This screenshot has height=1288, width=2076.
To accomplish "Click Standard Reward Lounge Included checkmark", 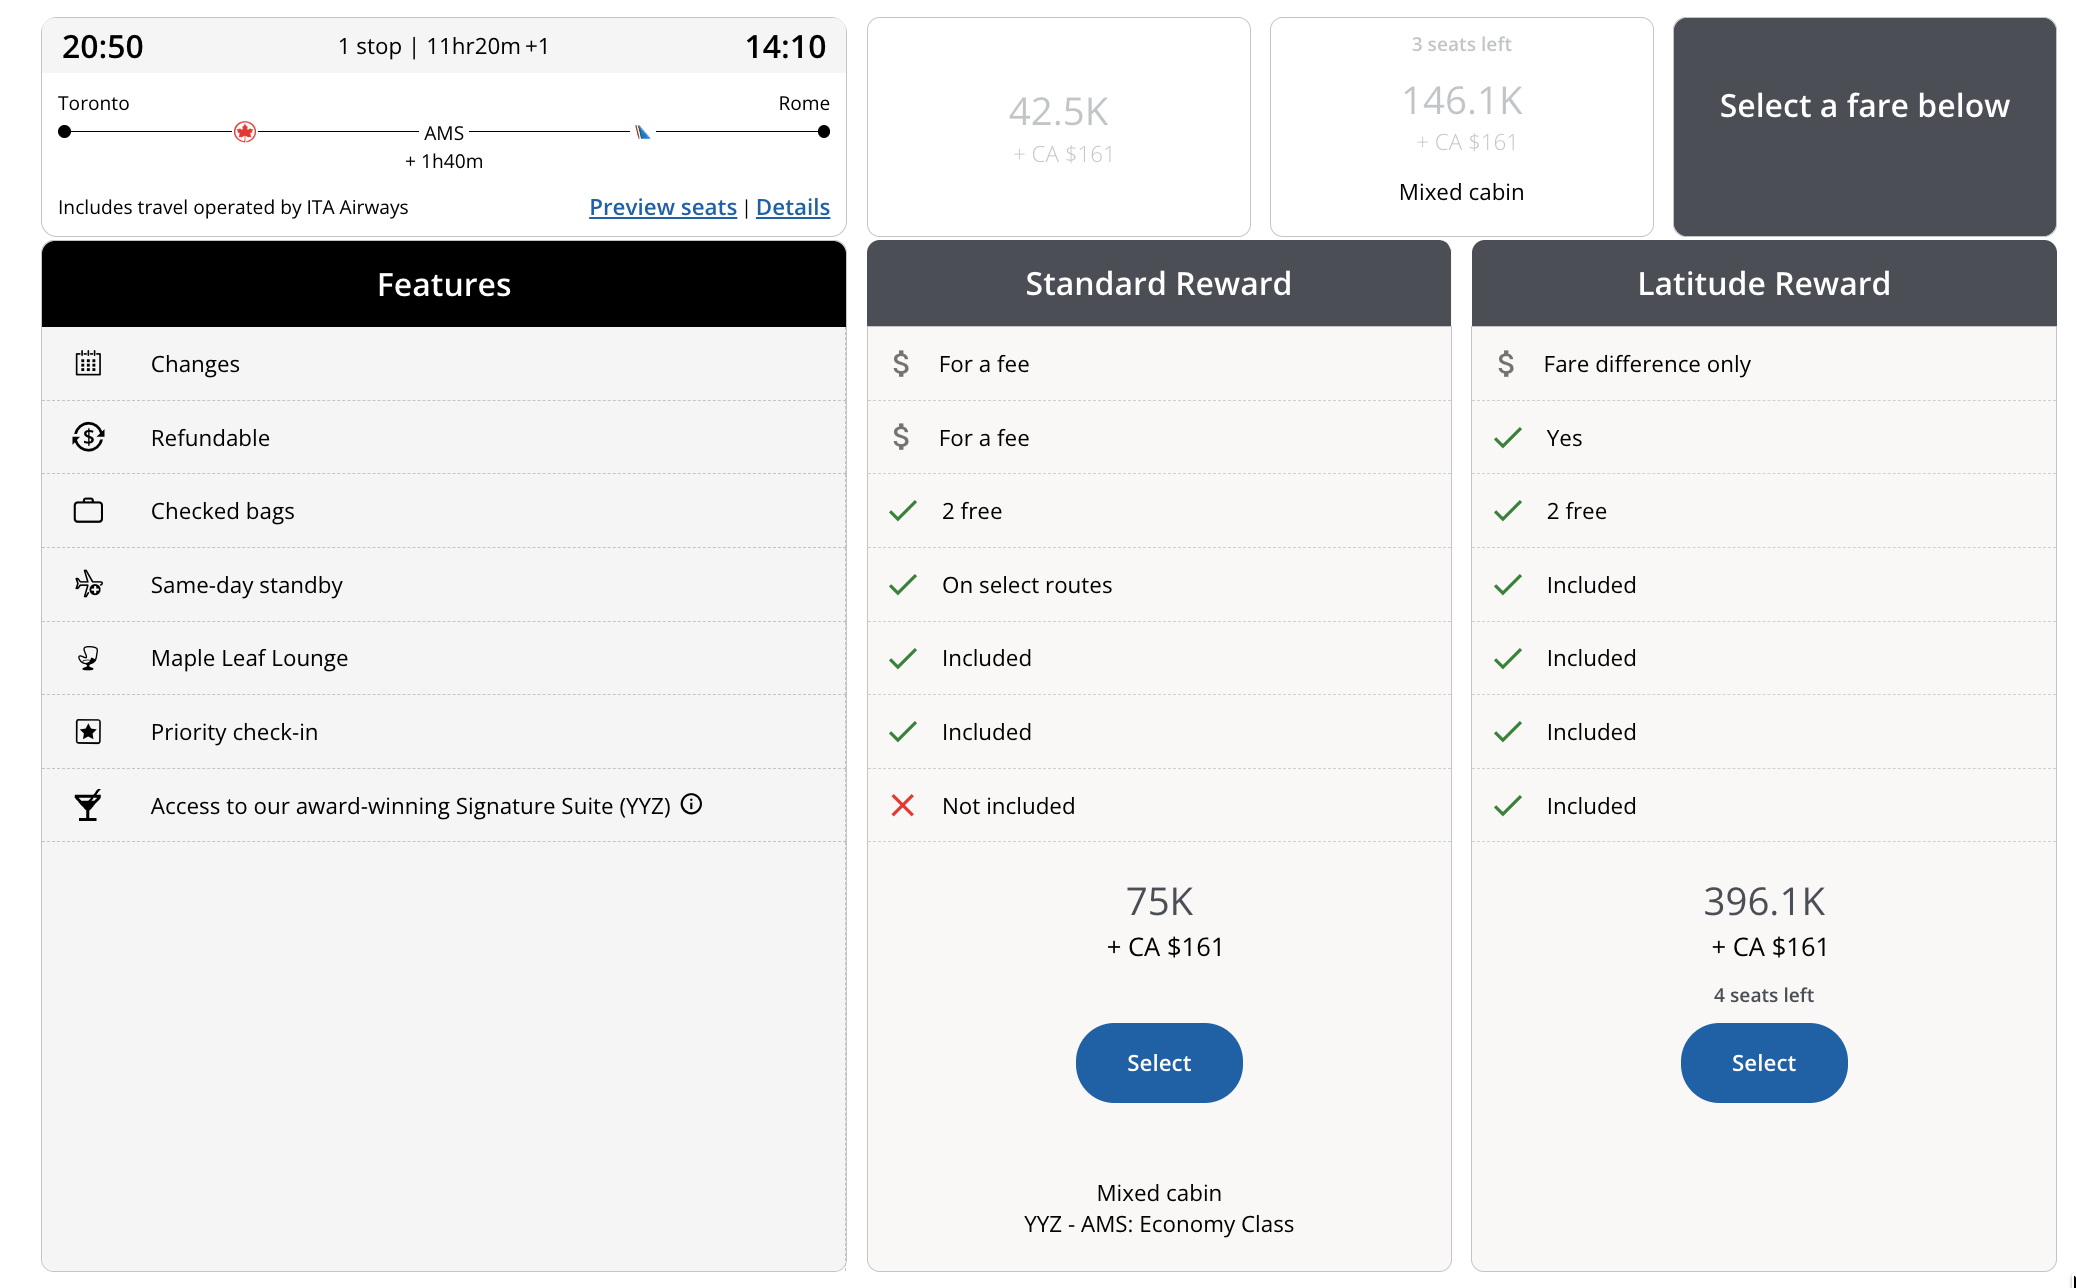I will [x=902, y=658].
